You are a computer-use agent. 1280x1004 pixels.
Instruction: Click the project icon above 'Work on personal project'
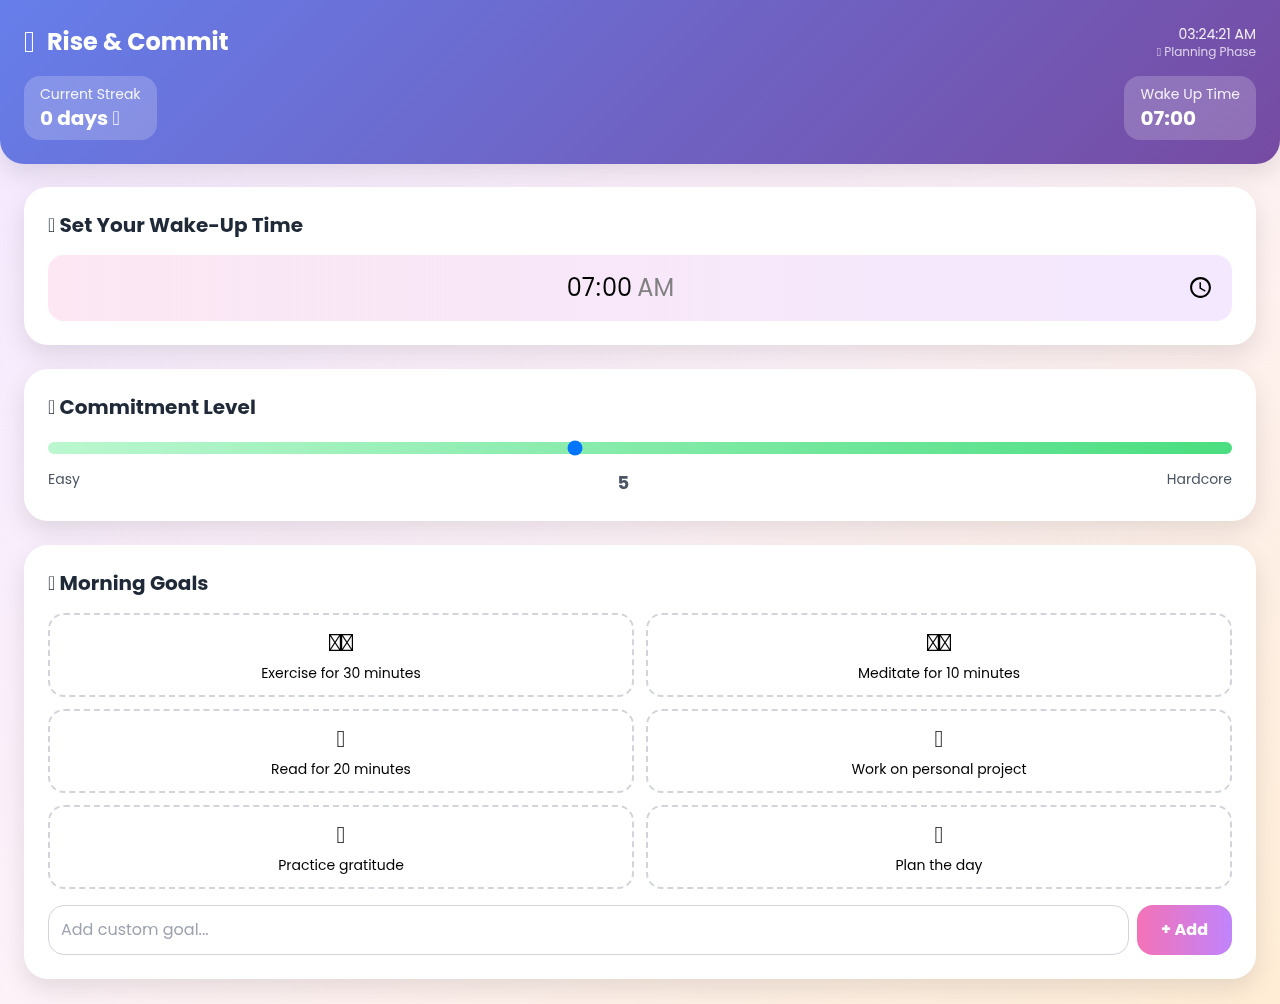(938, 737)
